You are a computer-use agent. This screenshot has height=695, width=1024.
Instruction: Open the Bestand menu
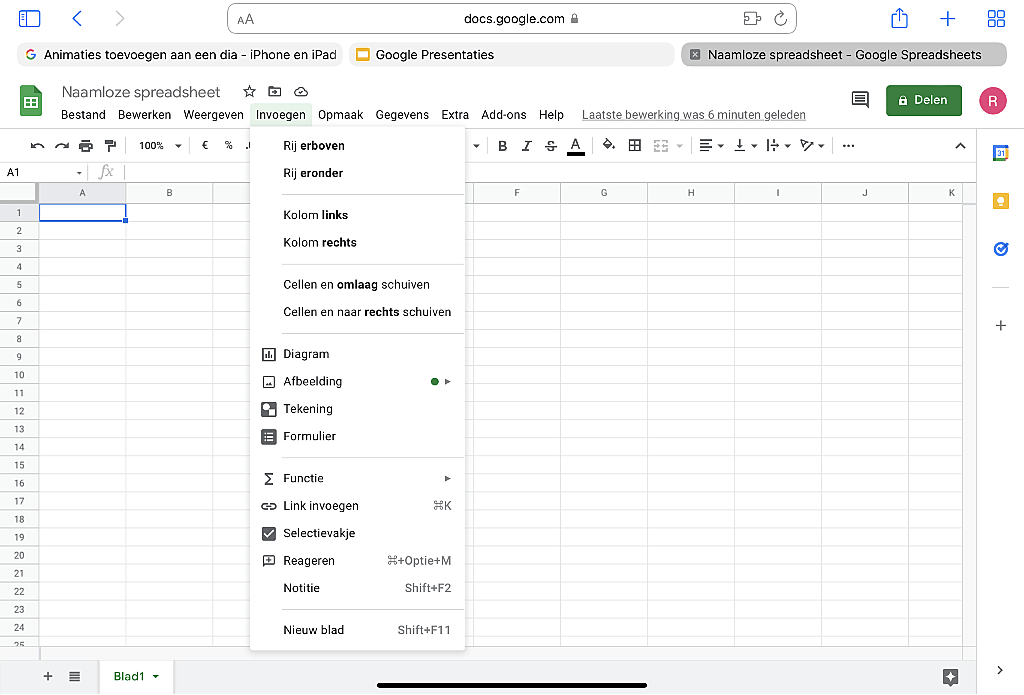(83, 115)
